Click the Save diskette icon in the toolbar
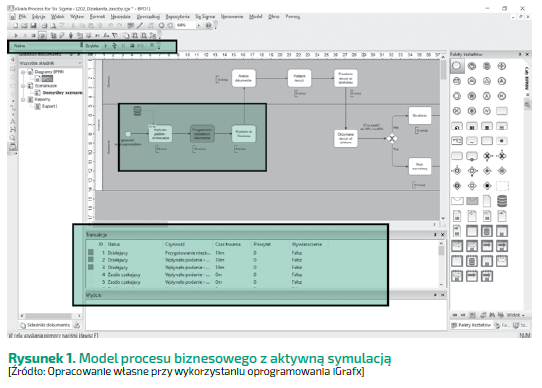Image resolution: width=542 pixels, height=388 pixels. [34, 25]
